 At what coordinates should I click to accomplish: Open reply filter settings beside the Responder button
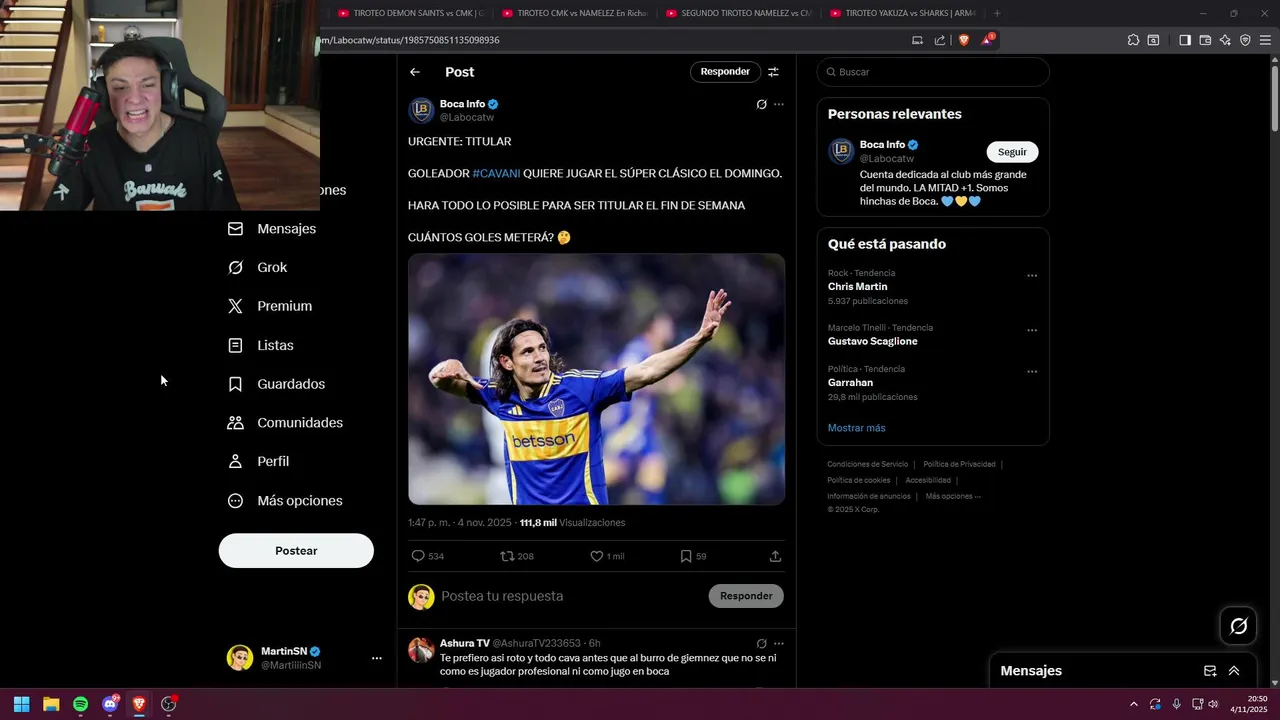coord(773,72)
